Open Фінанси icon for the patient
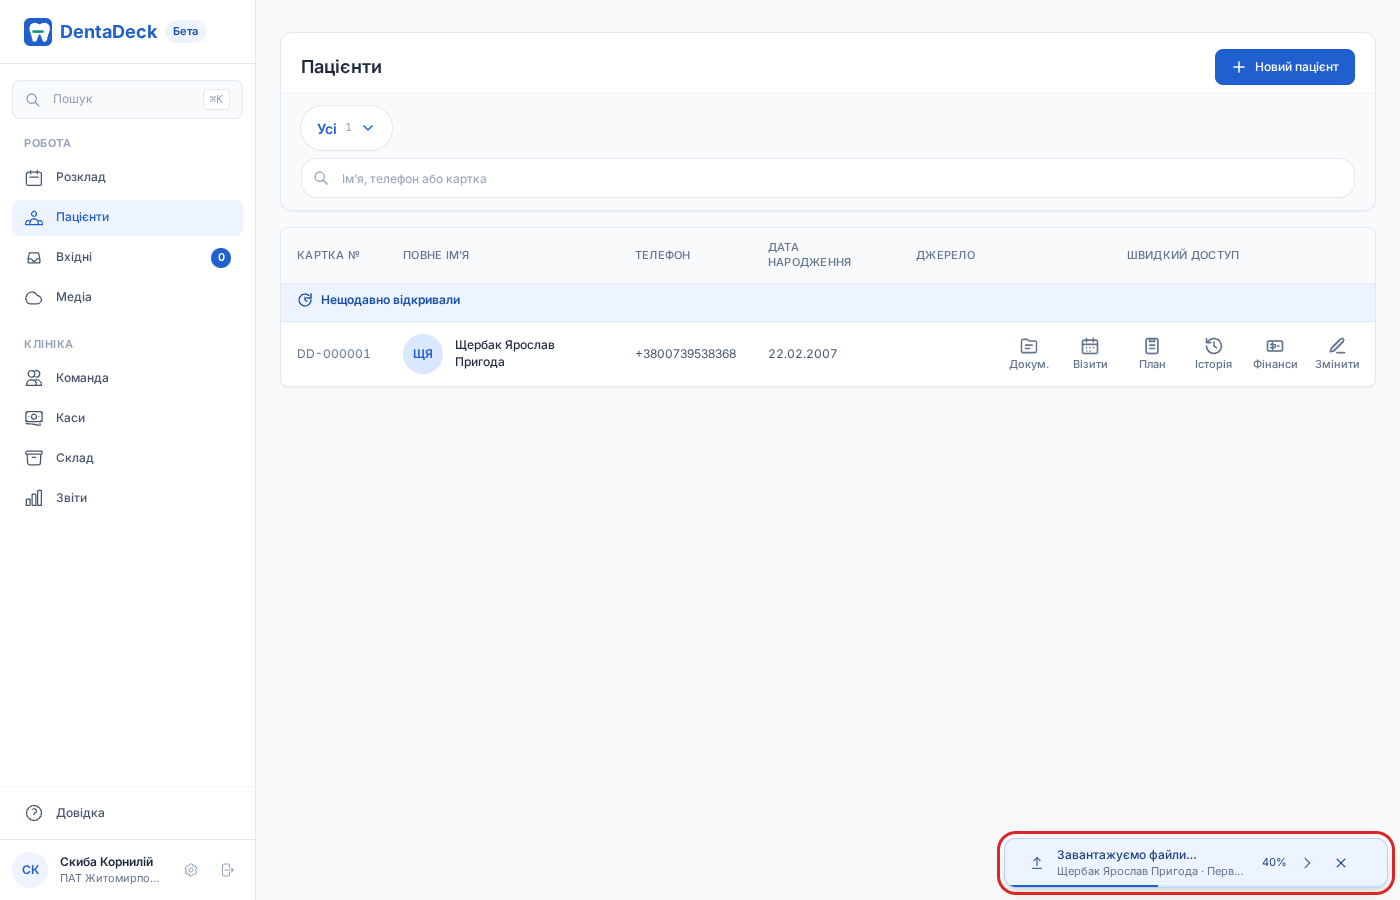Viewport: 1400px width, 900px height. pos(1275,354)
